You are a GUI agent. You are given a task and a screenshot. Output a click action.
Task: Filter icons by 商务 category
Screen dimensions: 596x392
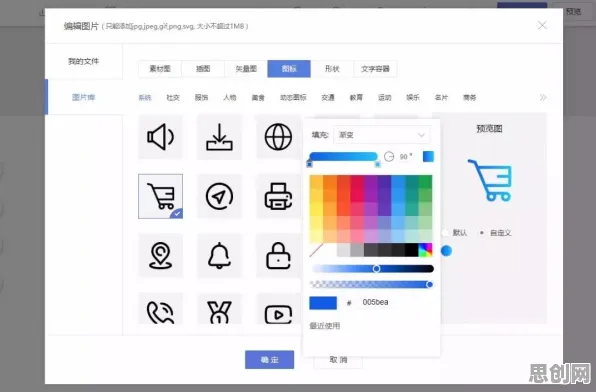(x=470, y=98)
